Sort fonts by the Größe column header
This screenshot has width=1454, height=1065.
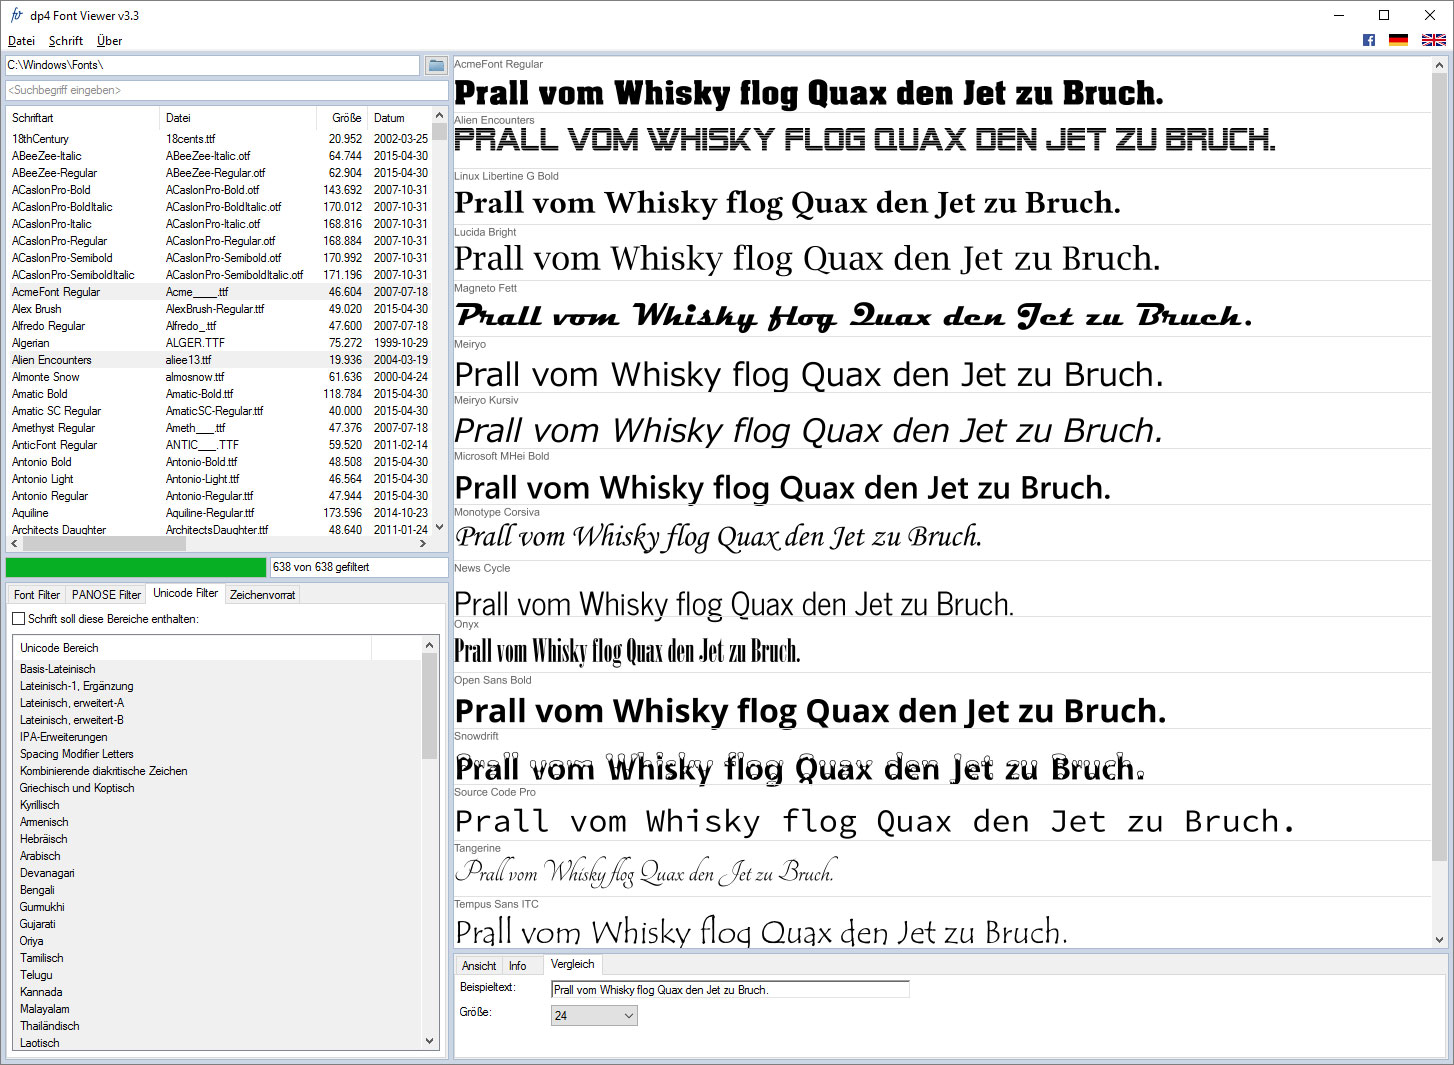346,118
